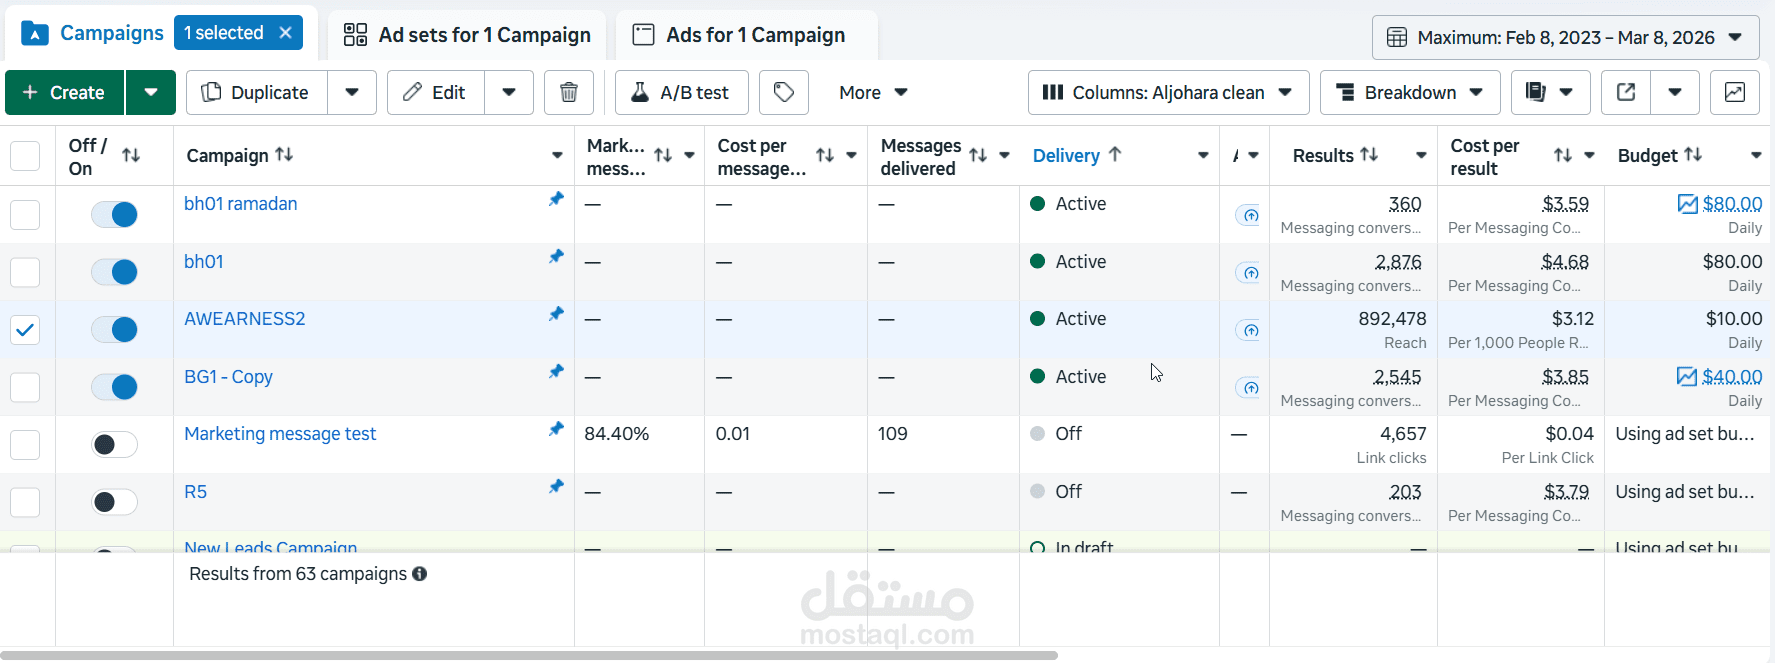Open the Columns: Aljohara clean dropdown
Image resolution: width=1775 pixels, height=663 pixels.
(1167, 93)
